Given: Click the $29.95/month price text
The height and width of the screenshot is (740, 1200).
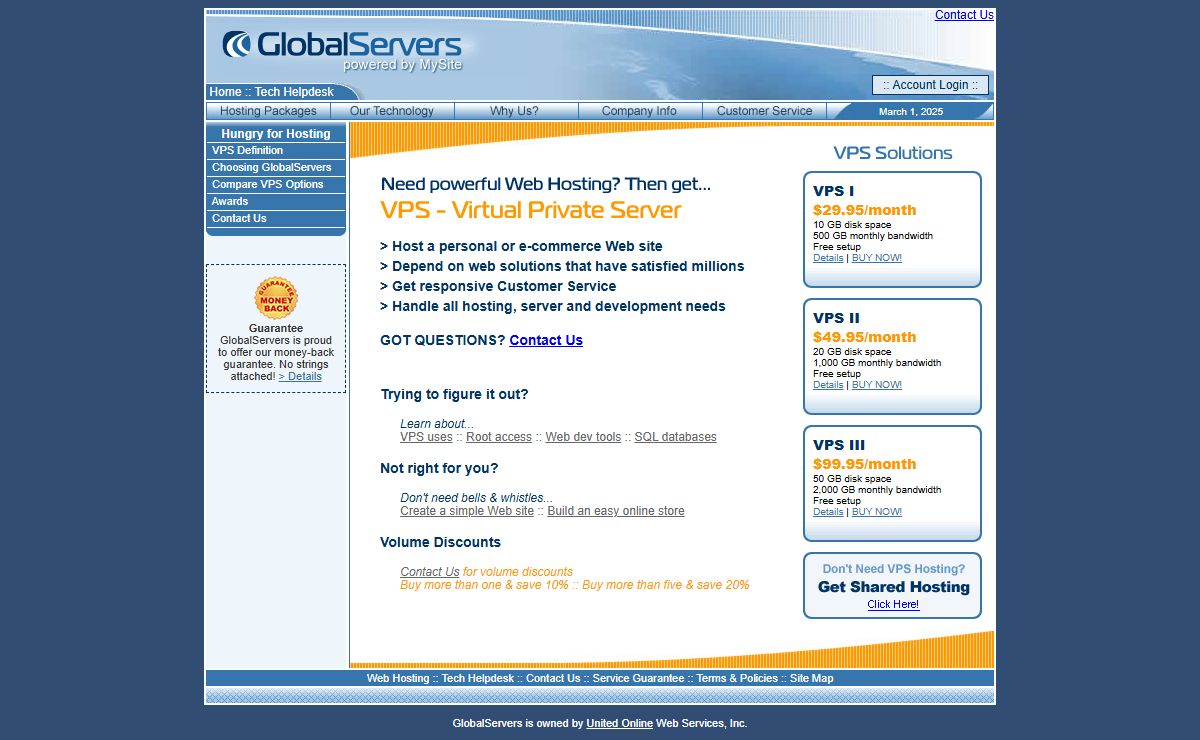Looking at the screenshot, I should click(864, 210).
